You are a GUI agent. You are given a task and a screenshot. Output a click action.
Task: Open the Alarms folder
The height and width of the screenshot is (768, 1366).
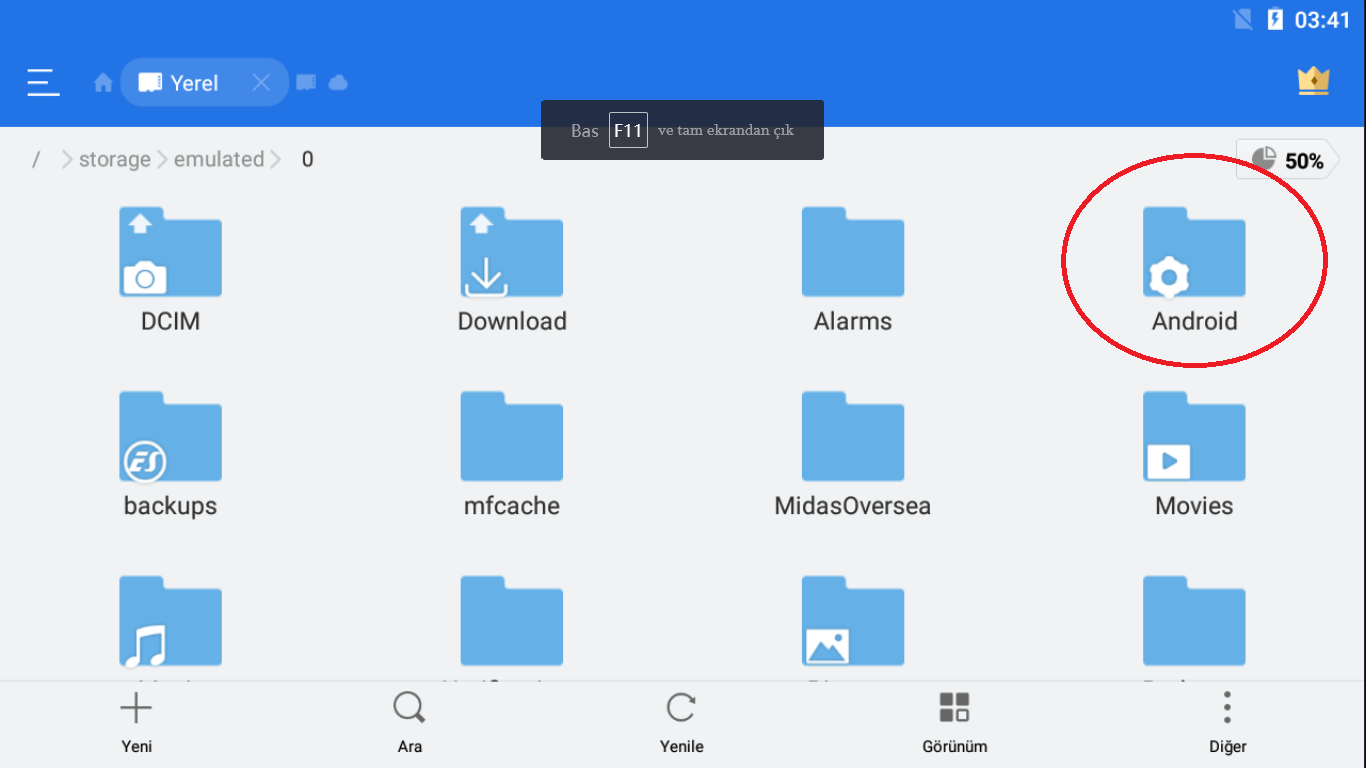853,252
